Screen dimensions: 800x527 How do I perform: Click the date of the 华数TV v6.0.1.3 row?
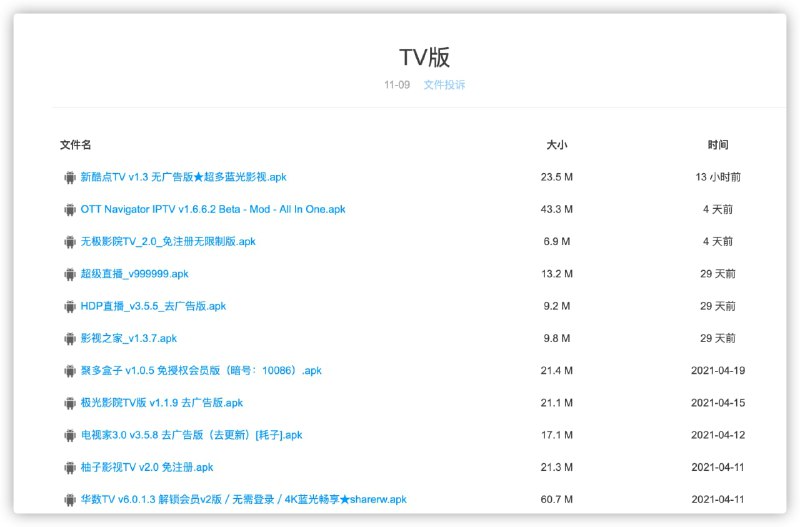point(718,499)
